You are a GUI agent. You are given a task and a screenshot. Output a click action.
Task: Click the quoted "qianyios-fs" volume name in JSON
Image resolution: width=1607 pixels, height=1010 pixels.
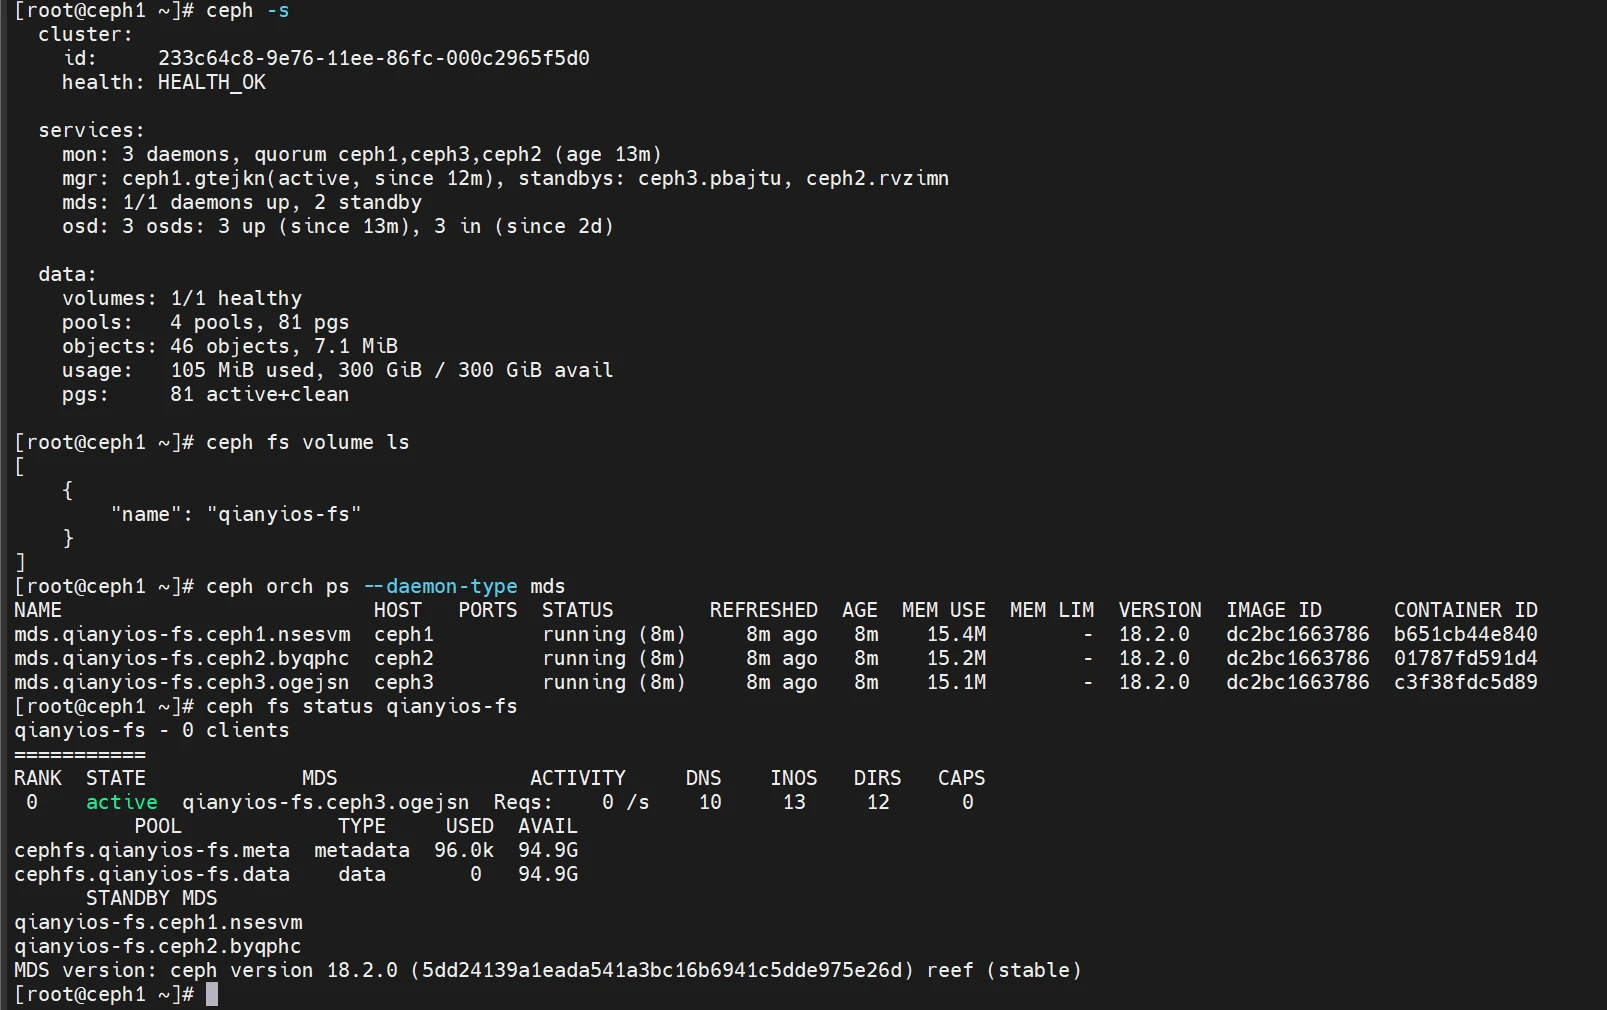[x=284, y=514]
